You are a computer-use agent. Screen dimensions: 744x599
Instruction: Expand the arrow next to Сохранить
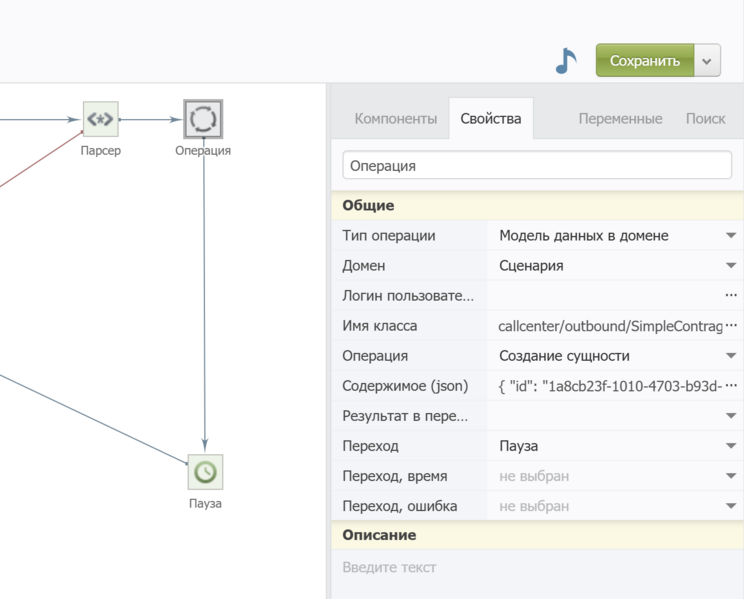pos(708,61)
